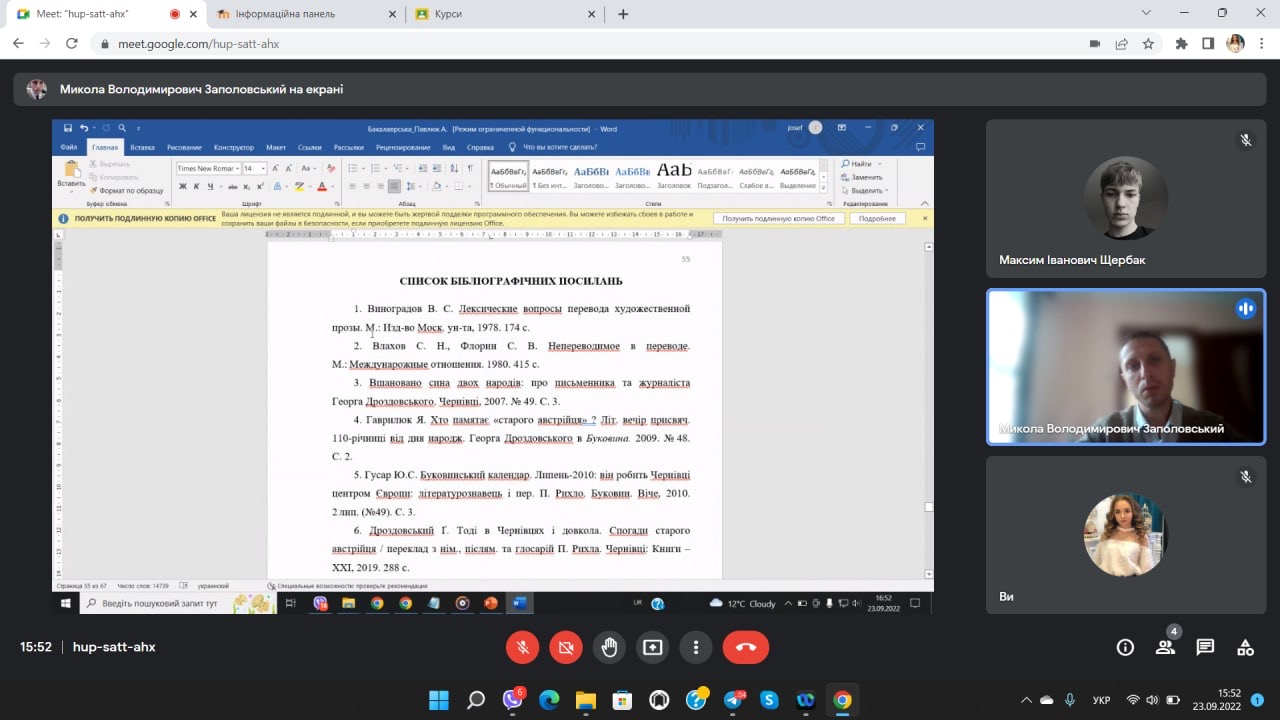This screenshot has width=1280, height=720.
Task: Show hidden system tray icons
Action: [x=1025, y=700]
